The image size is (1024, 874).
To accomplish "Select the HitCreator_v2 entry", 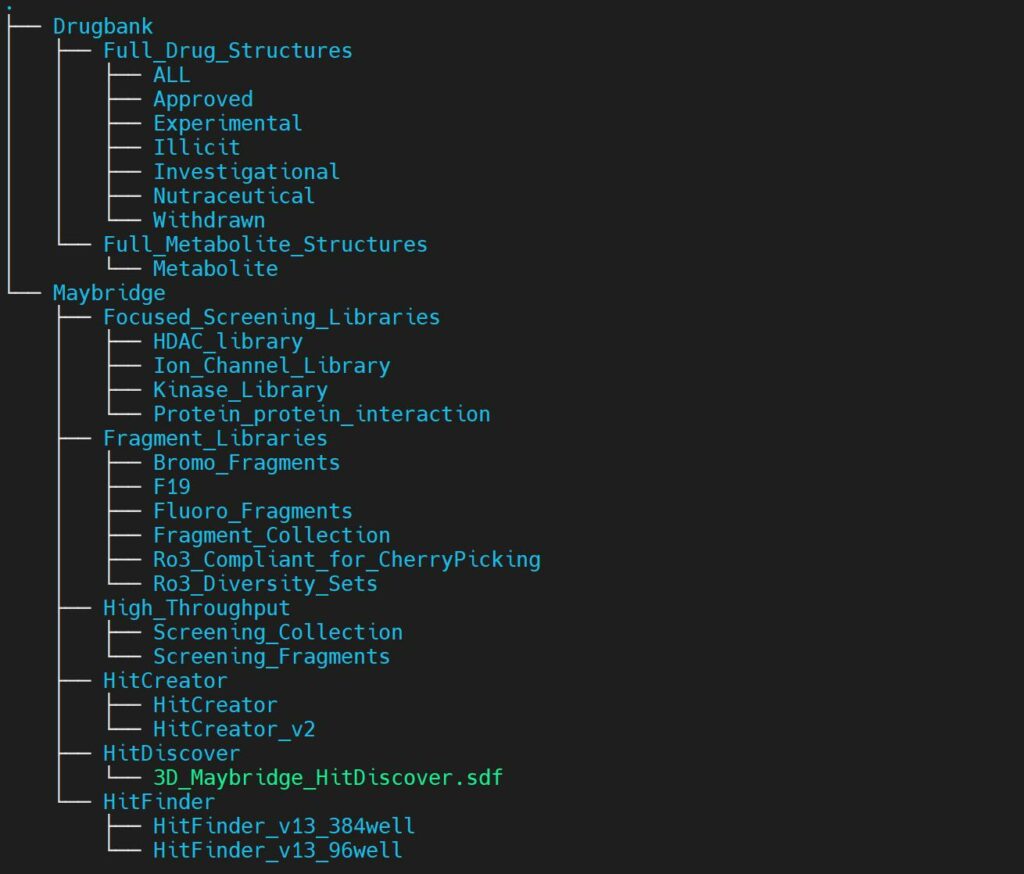I will click(233, 729).
